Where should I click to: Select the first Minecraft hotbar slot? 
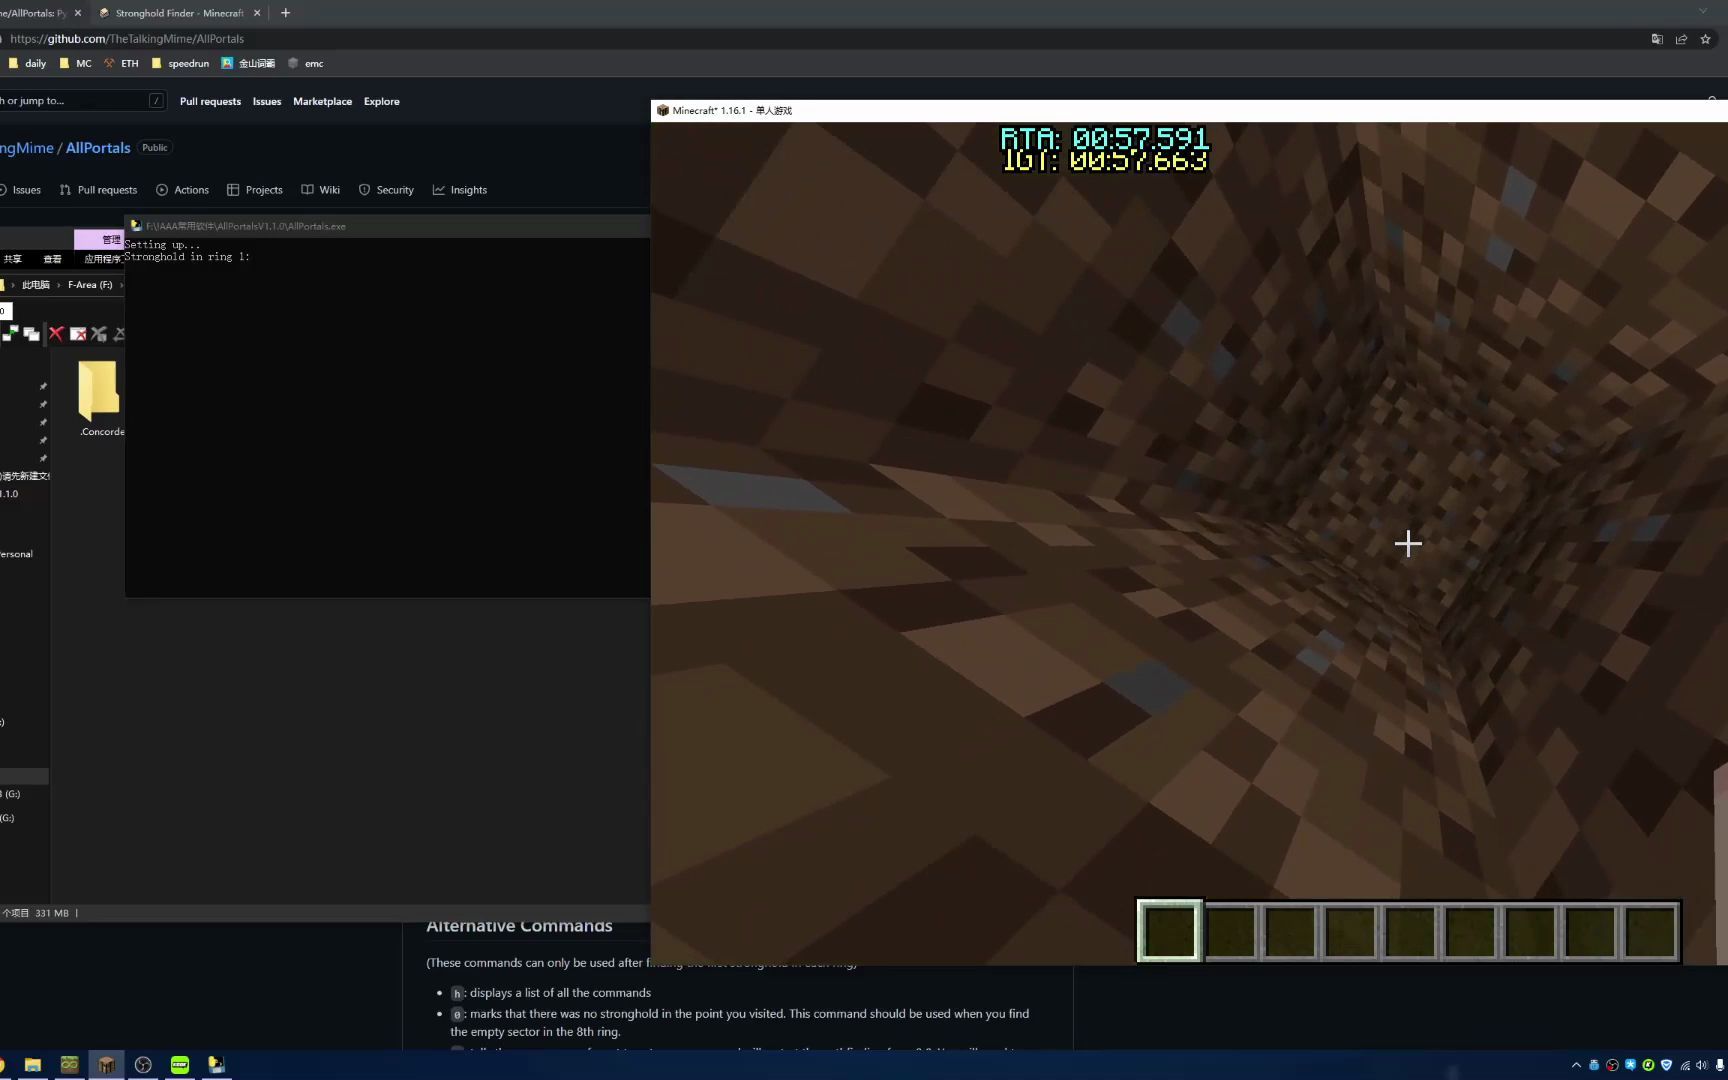coord(1169,931)
